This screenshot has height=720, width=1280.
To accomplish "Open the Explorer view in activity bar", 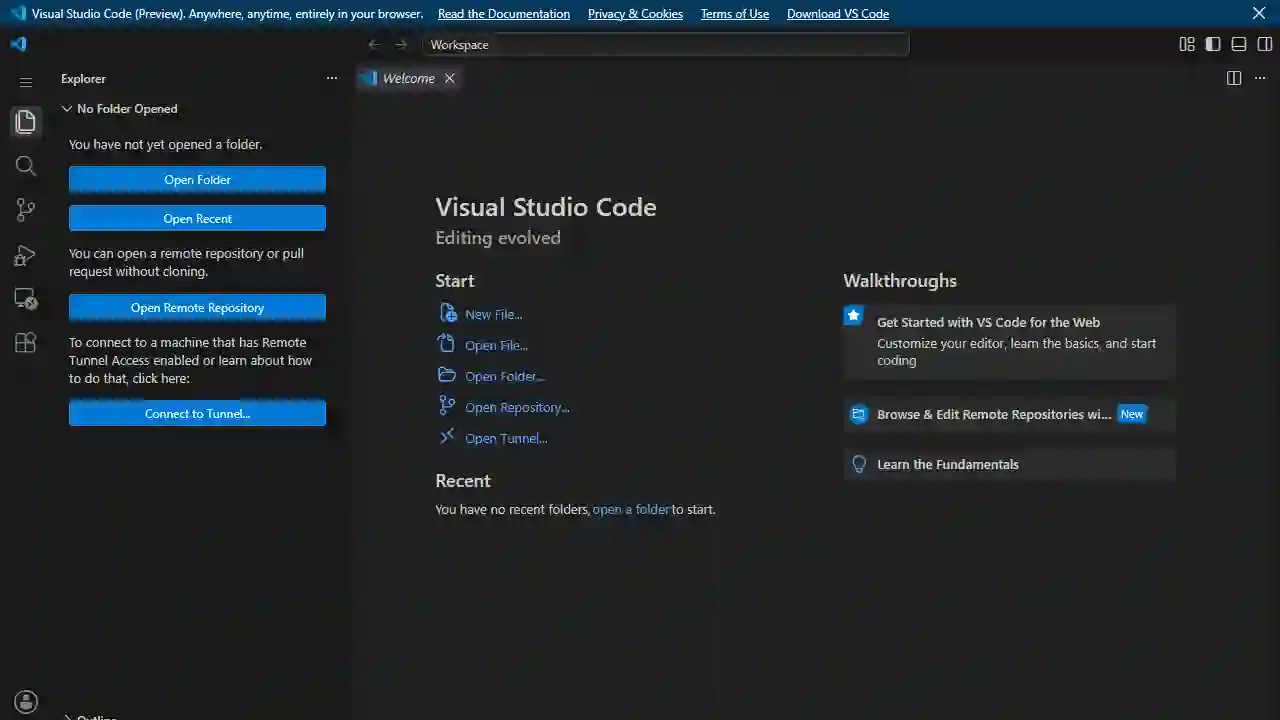I will point(26,122).
